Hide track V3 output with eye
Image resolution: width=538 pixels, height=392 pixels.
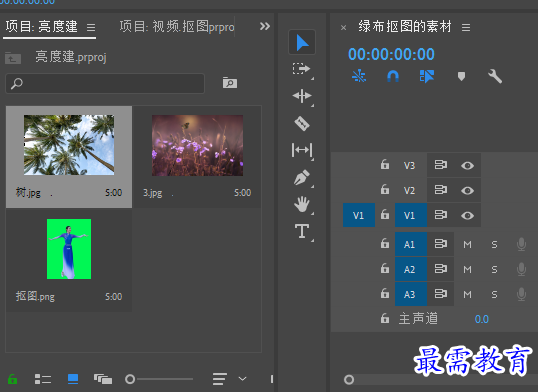coord(467,165)
